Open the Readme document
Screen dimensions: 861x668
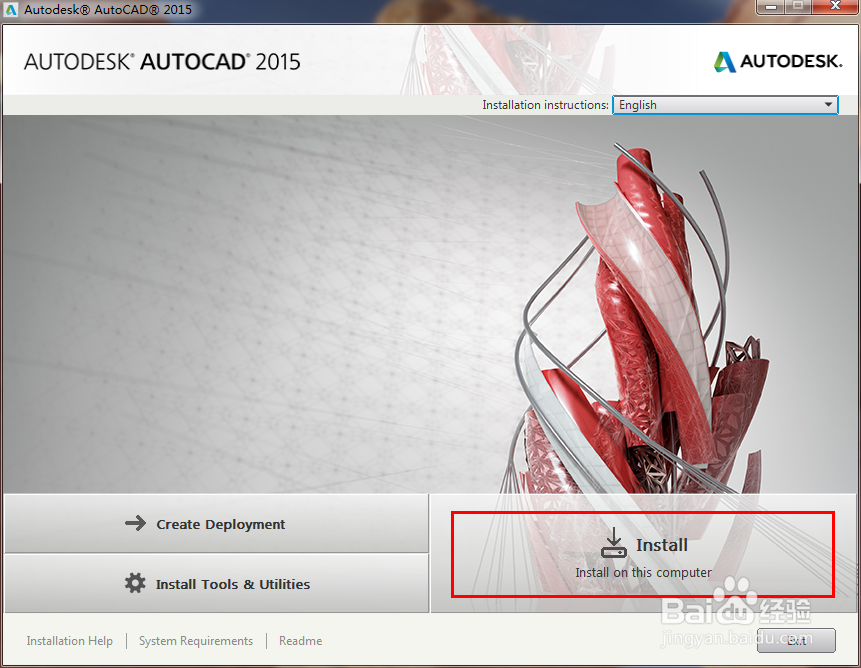[300, 640]
